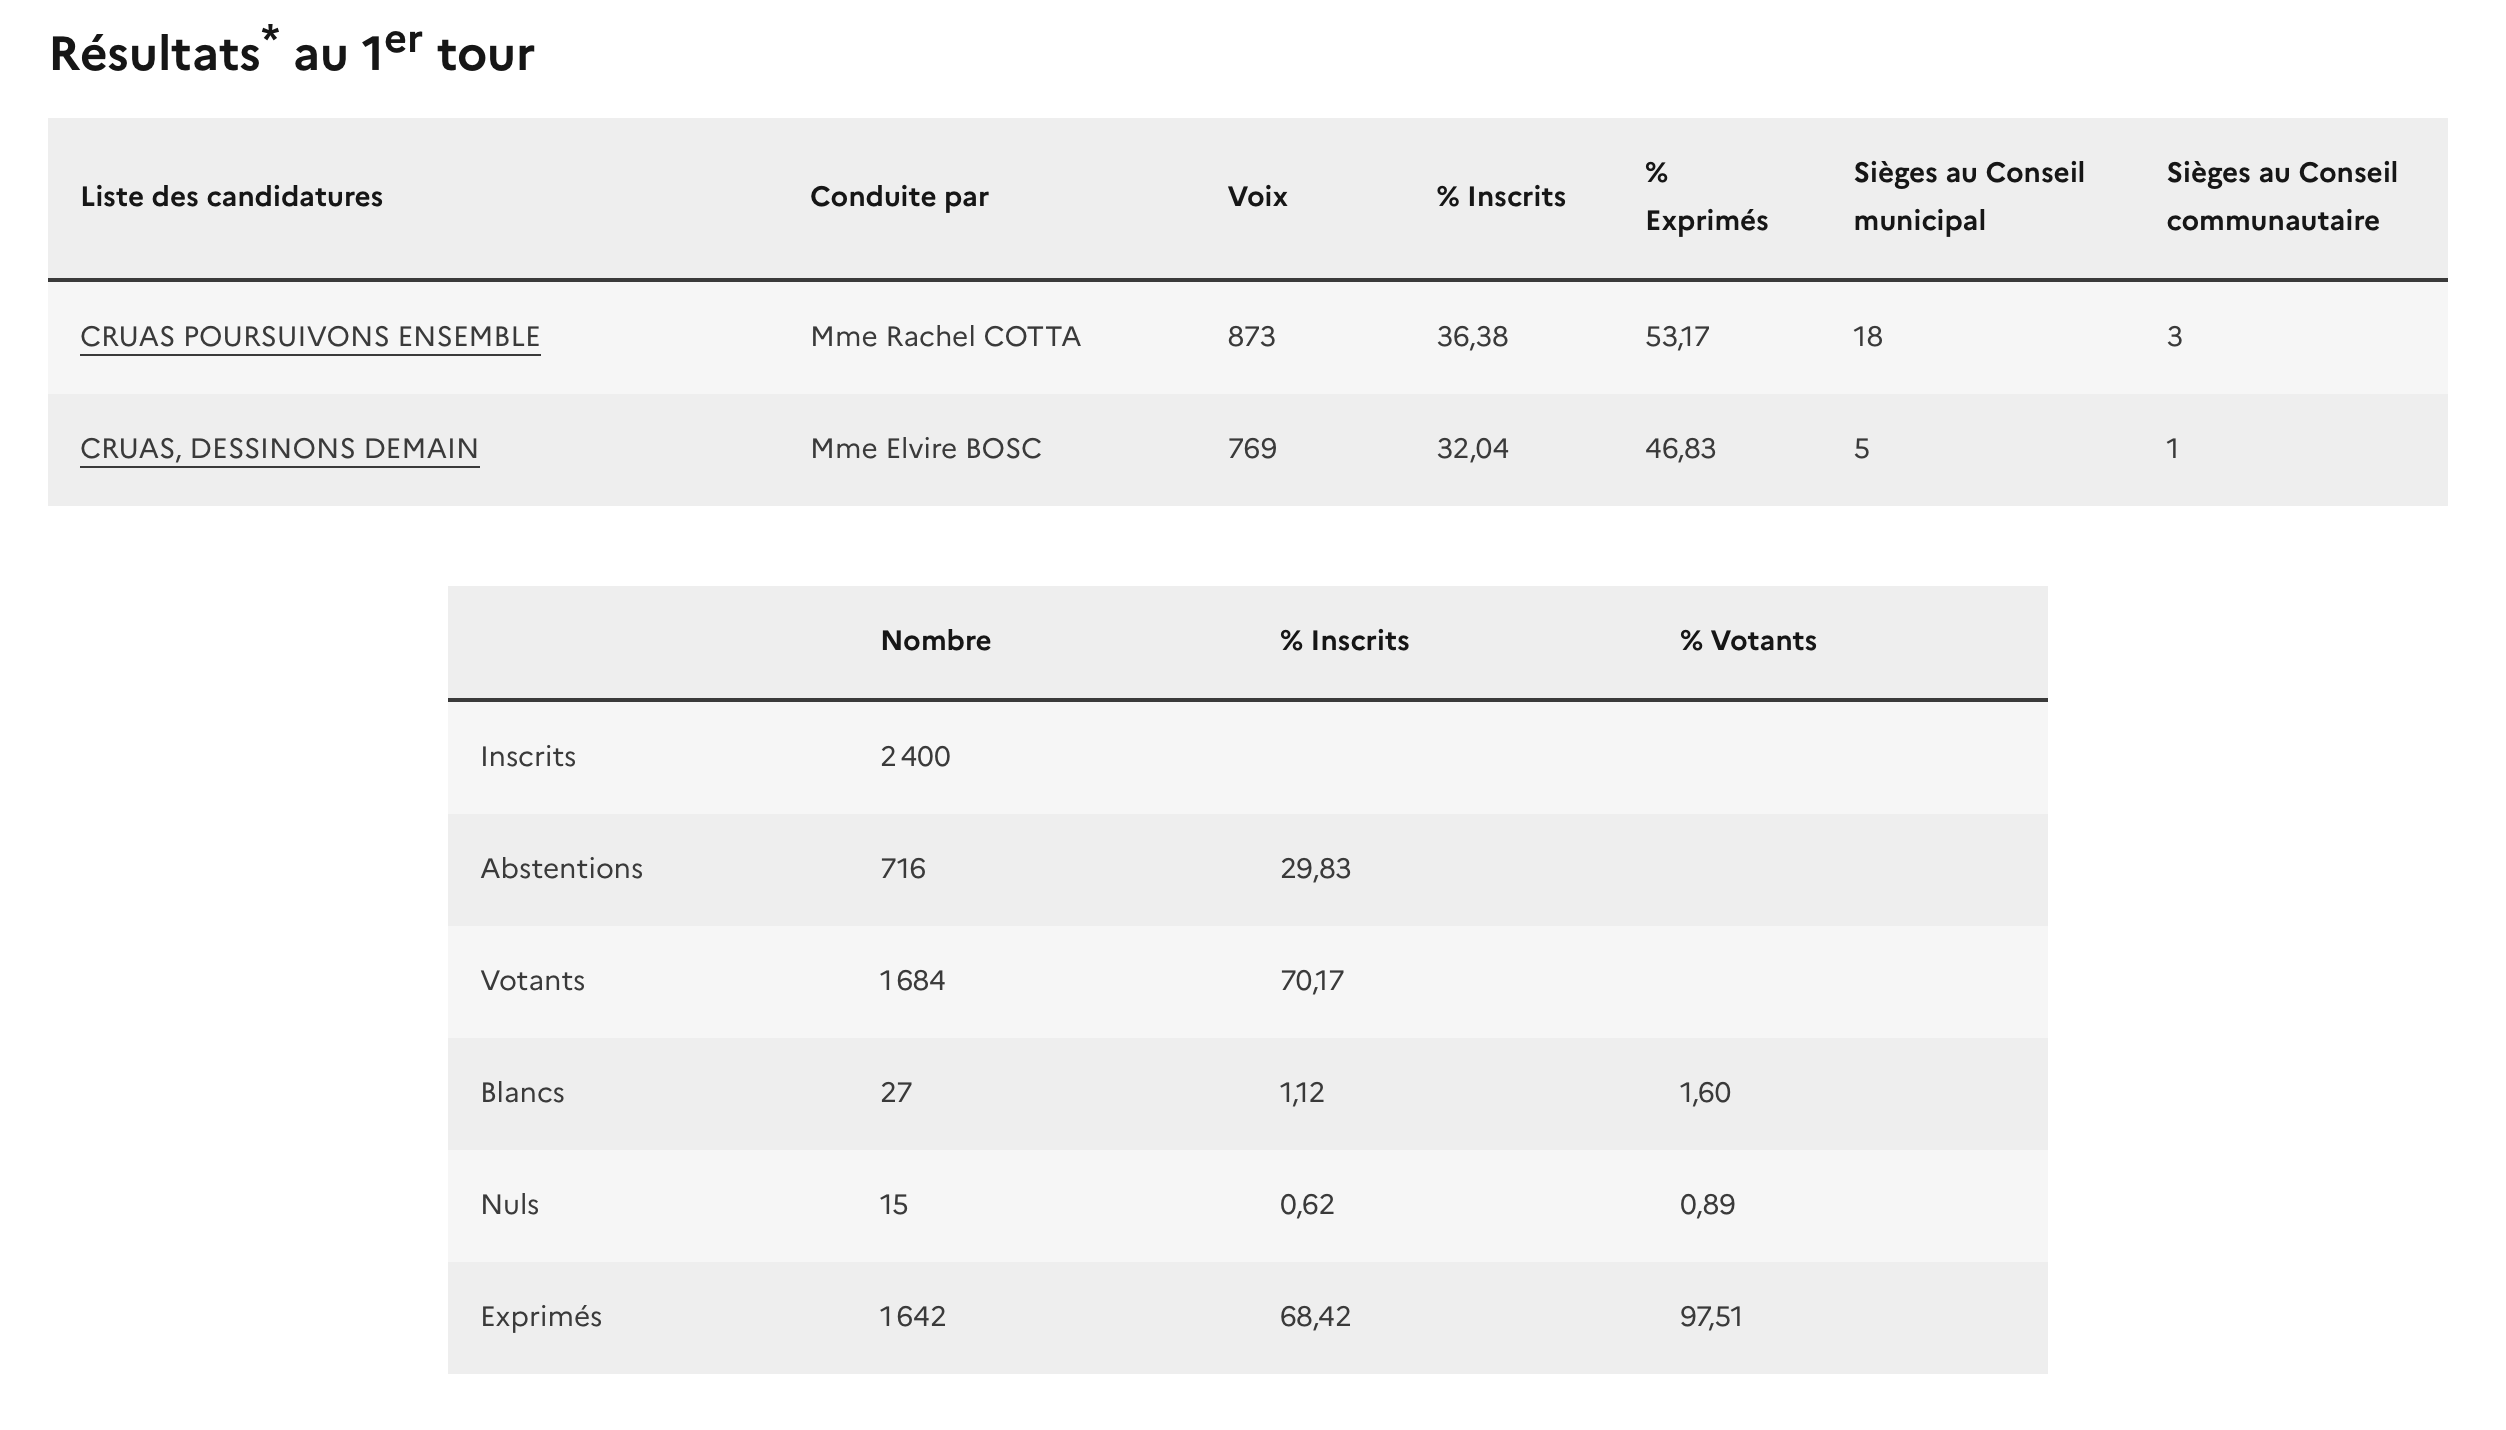Open the CRUAS POURSUIVONS ENSEMBLE list link
Screen dimensions: 2506x1430
[x=310, y=337]
